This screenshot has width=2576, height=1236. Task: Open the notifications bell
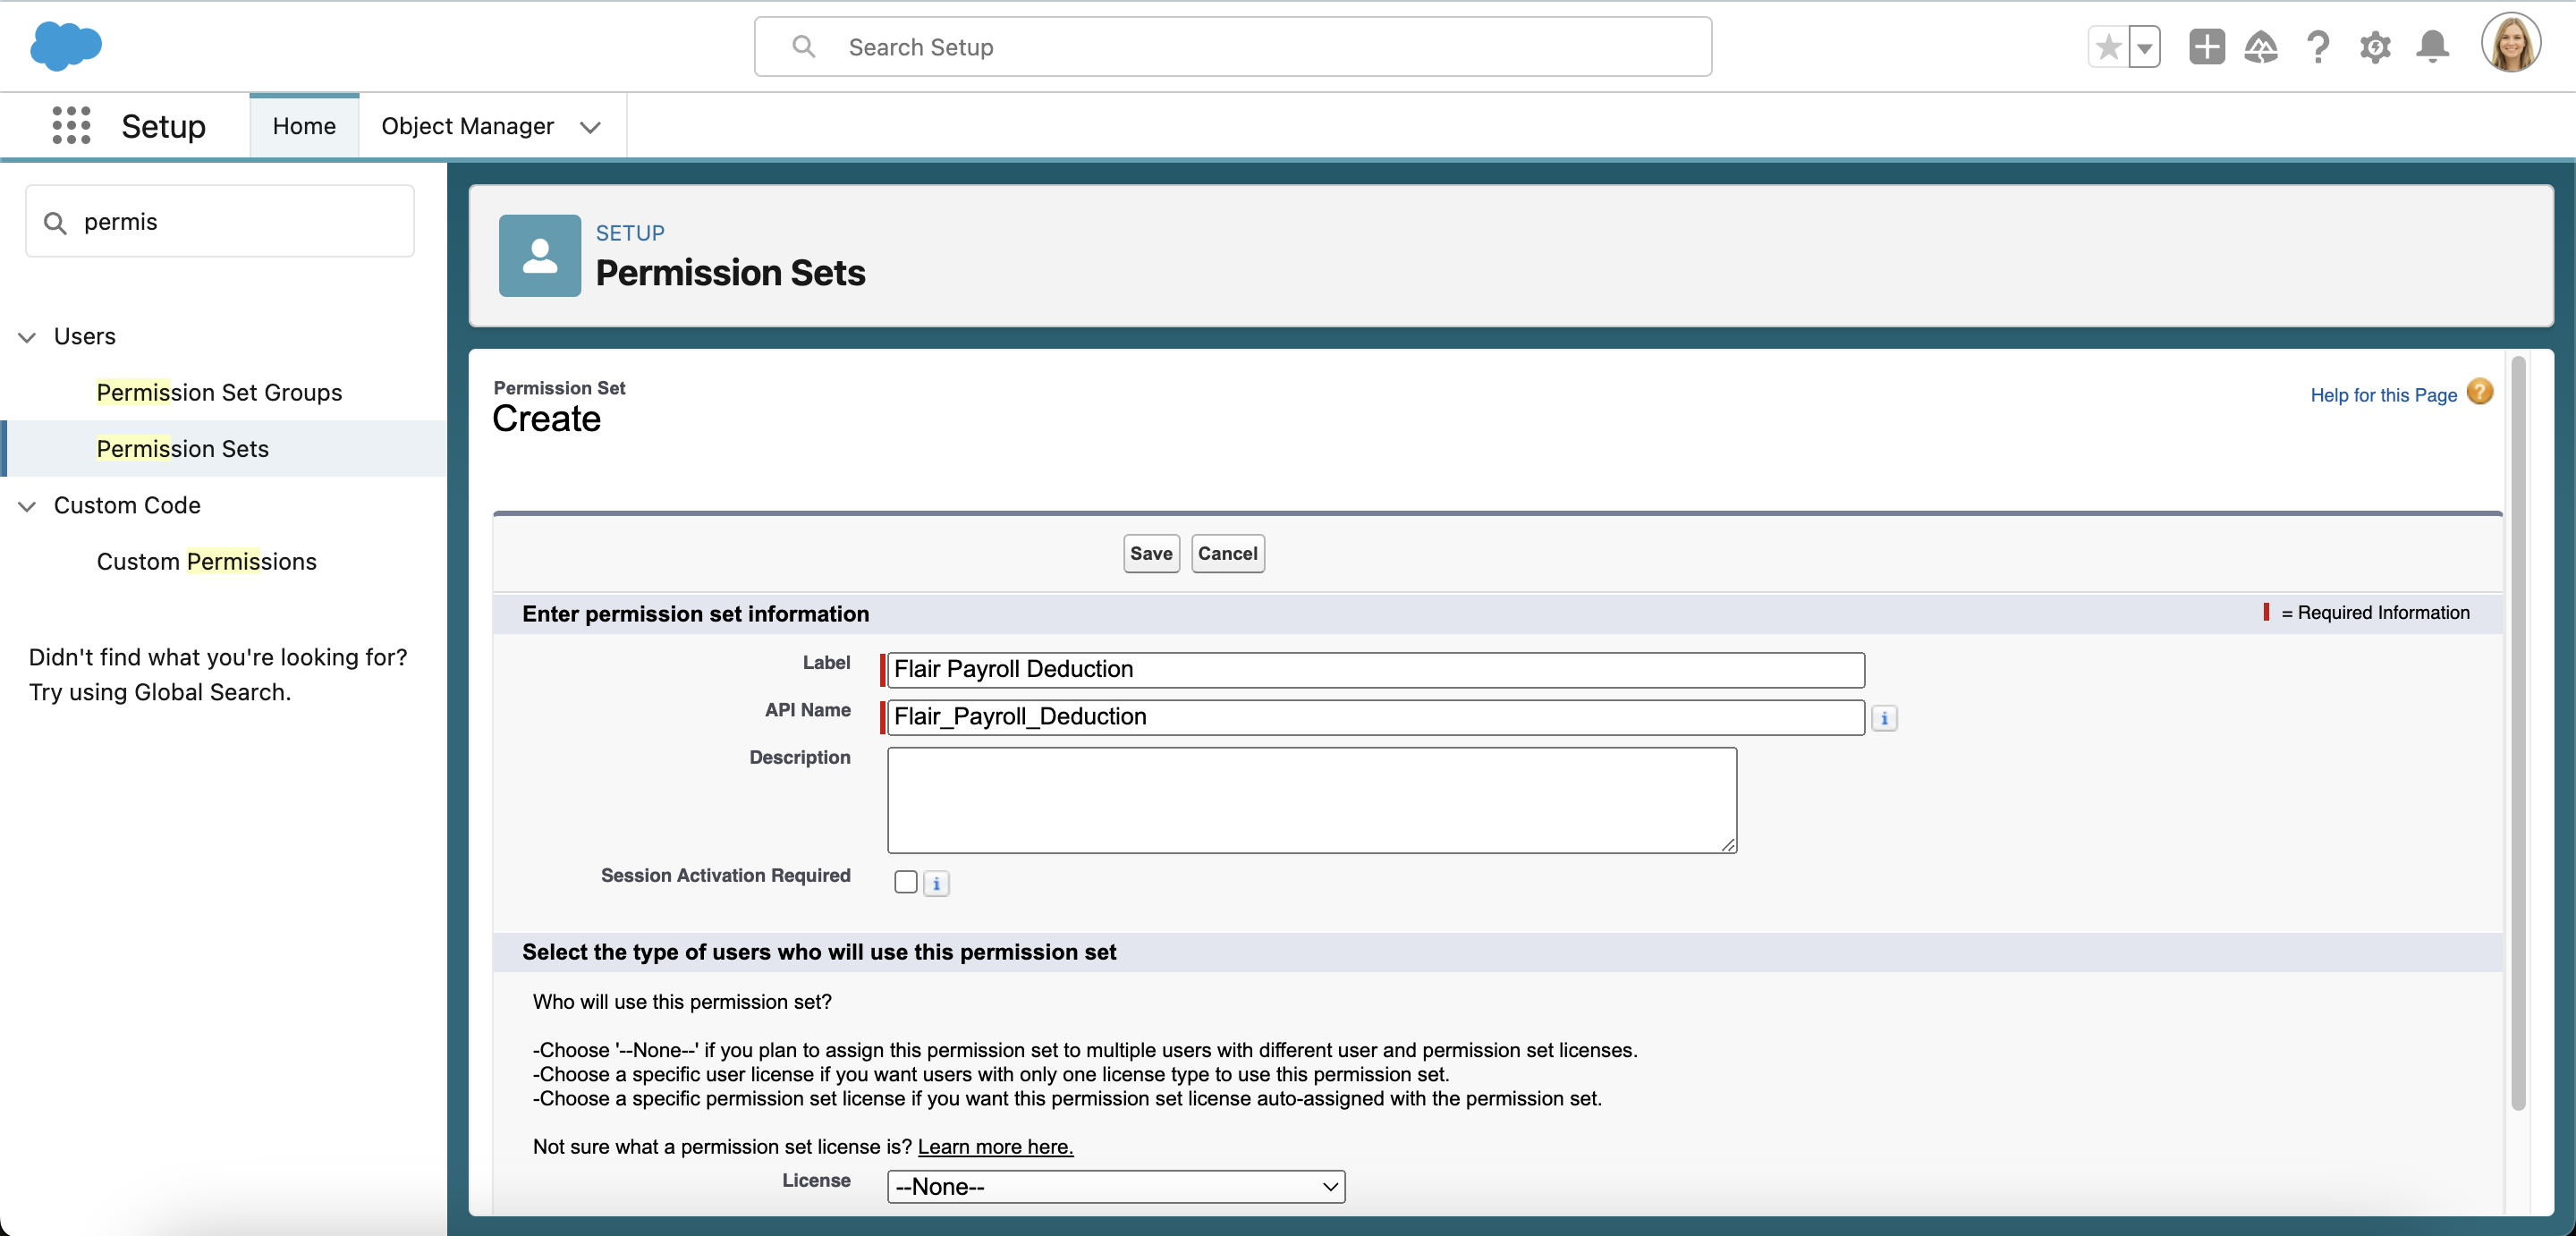pos(2432,47)
